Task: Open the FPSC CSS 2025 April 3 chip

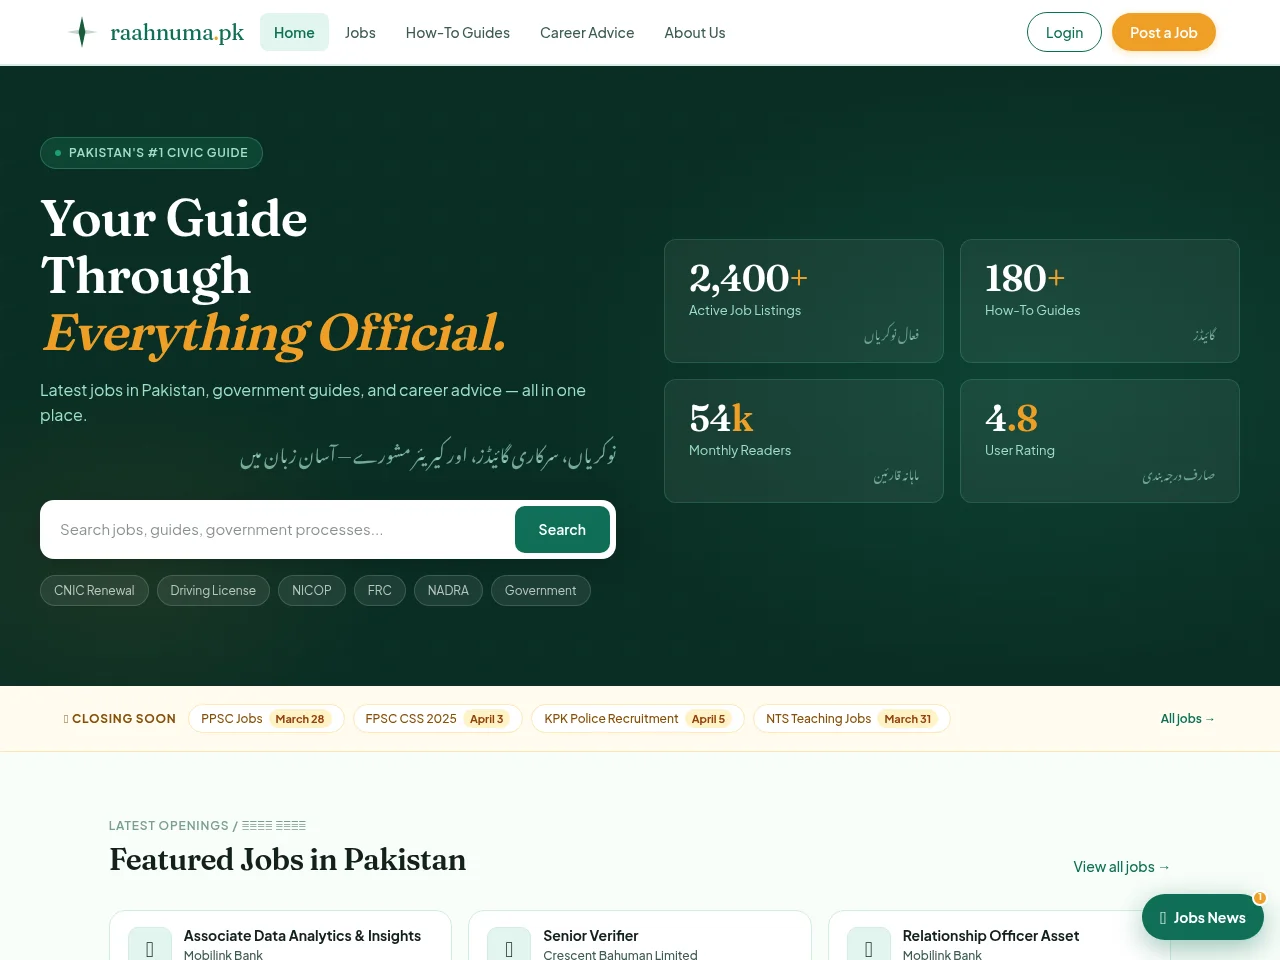Action: [438, 719]
